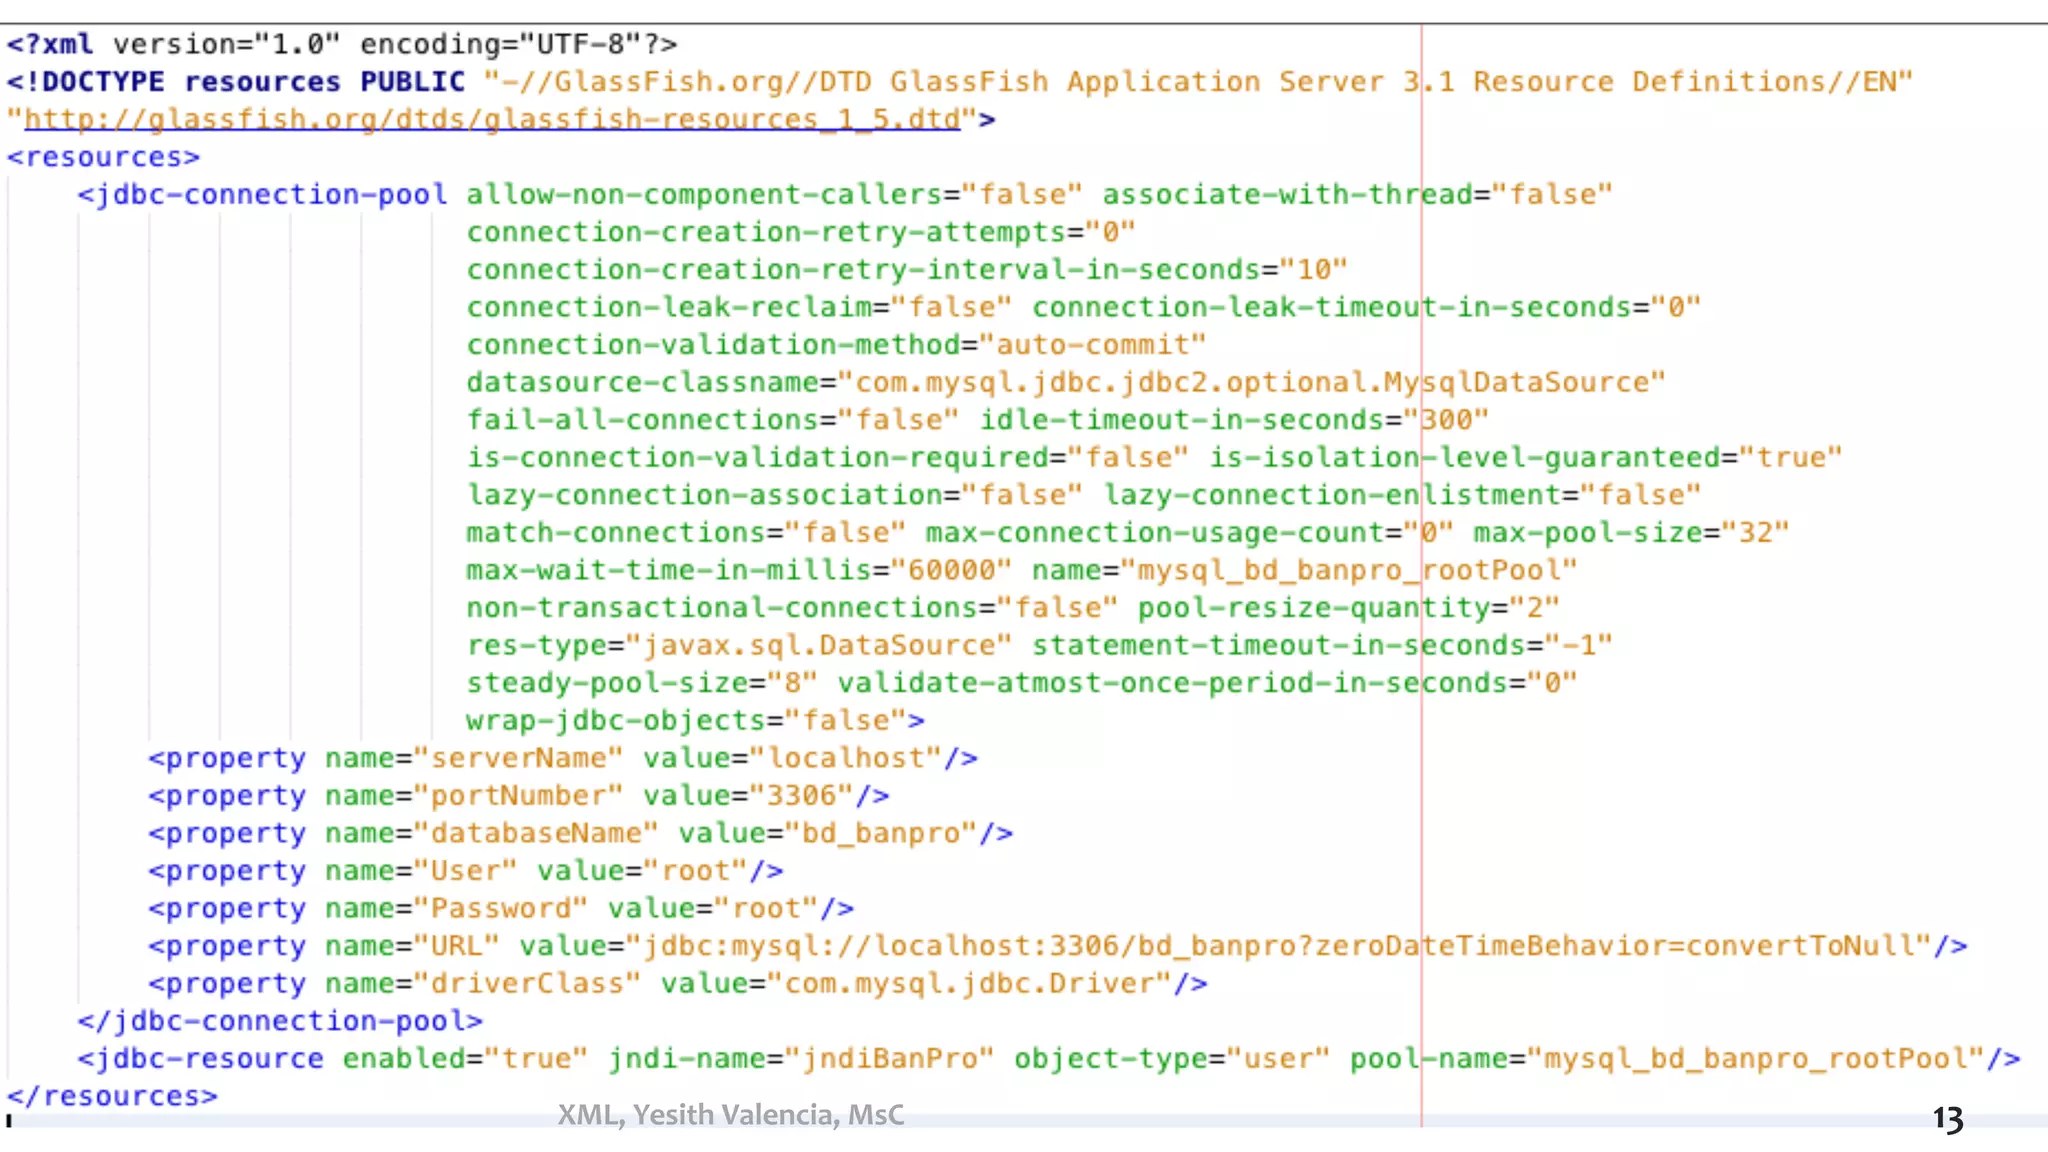Click max-pool-size "32" value
The height and width of the screenshot is (1152, 2048).
click(x=1754, y=533)
